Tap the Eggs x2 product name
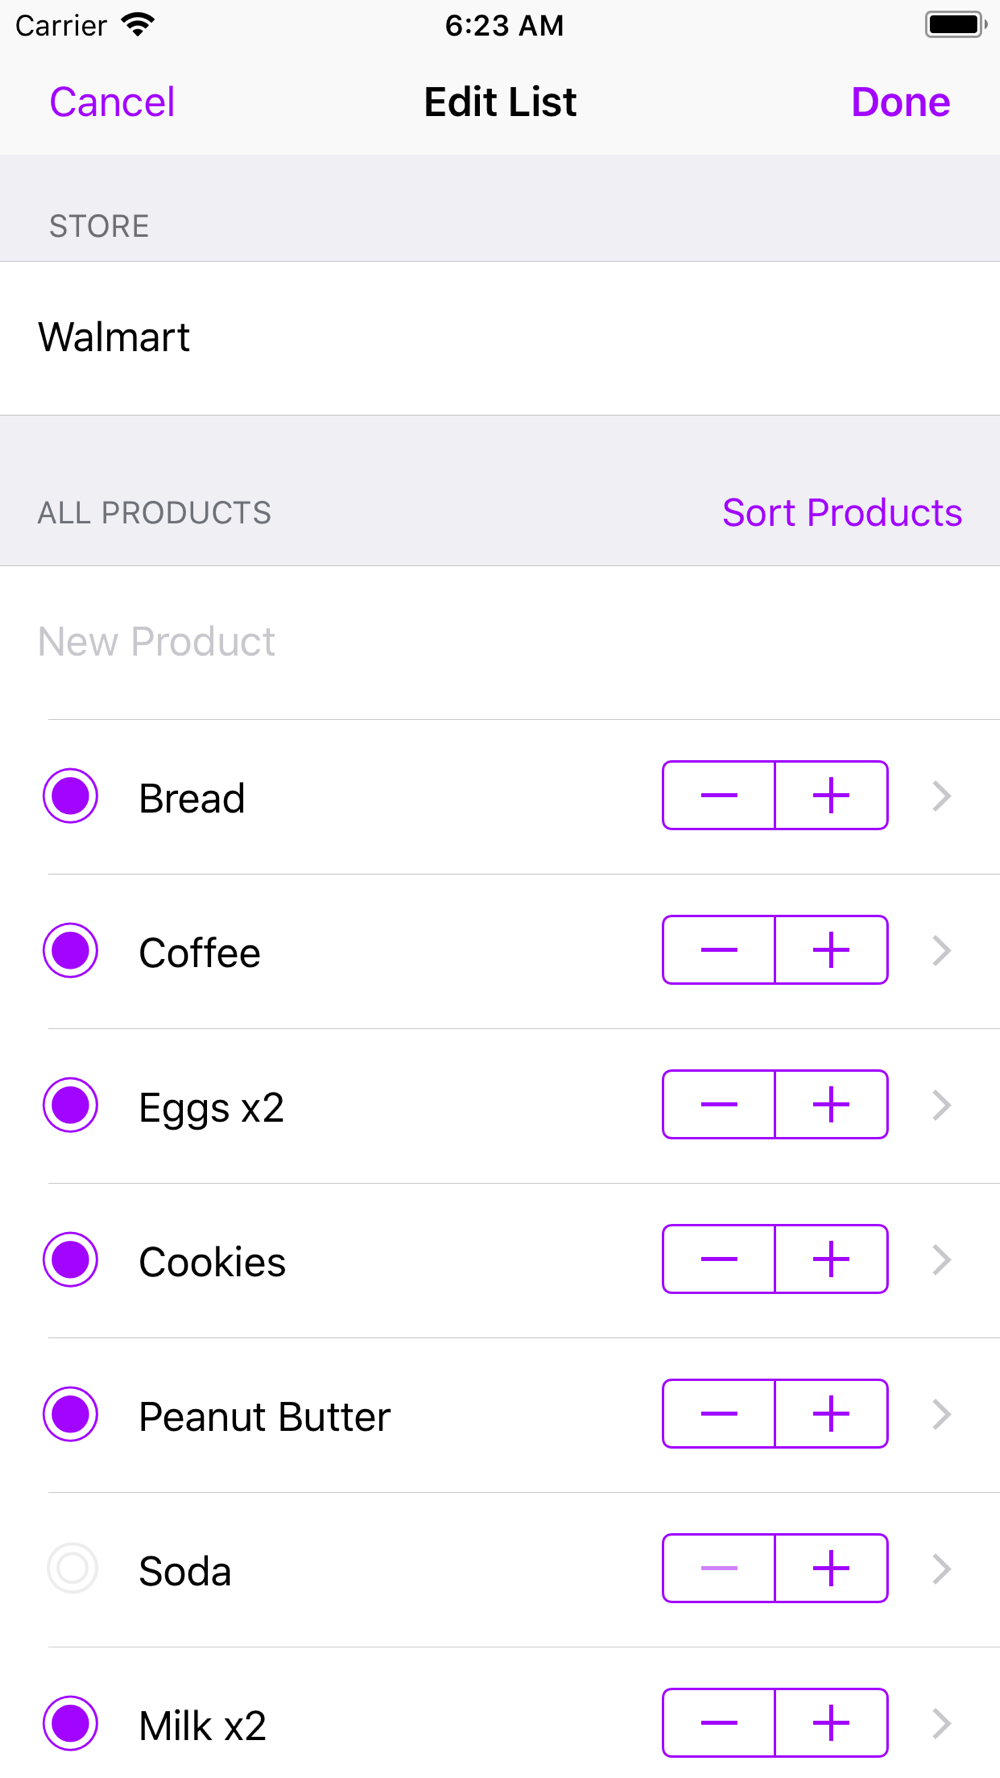1000x1778 pixels. tap(211, 1108)
